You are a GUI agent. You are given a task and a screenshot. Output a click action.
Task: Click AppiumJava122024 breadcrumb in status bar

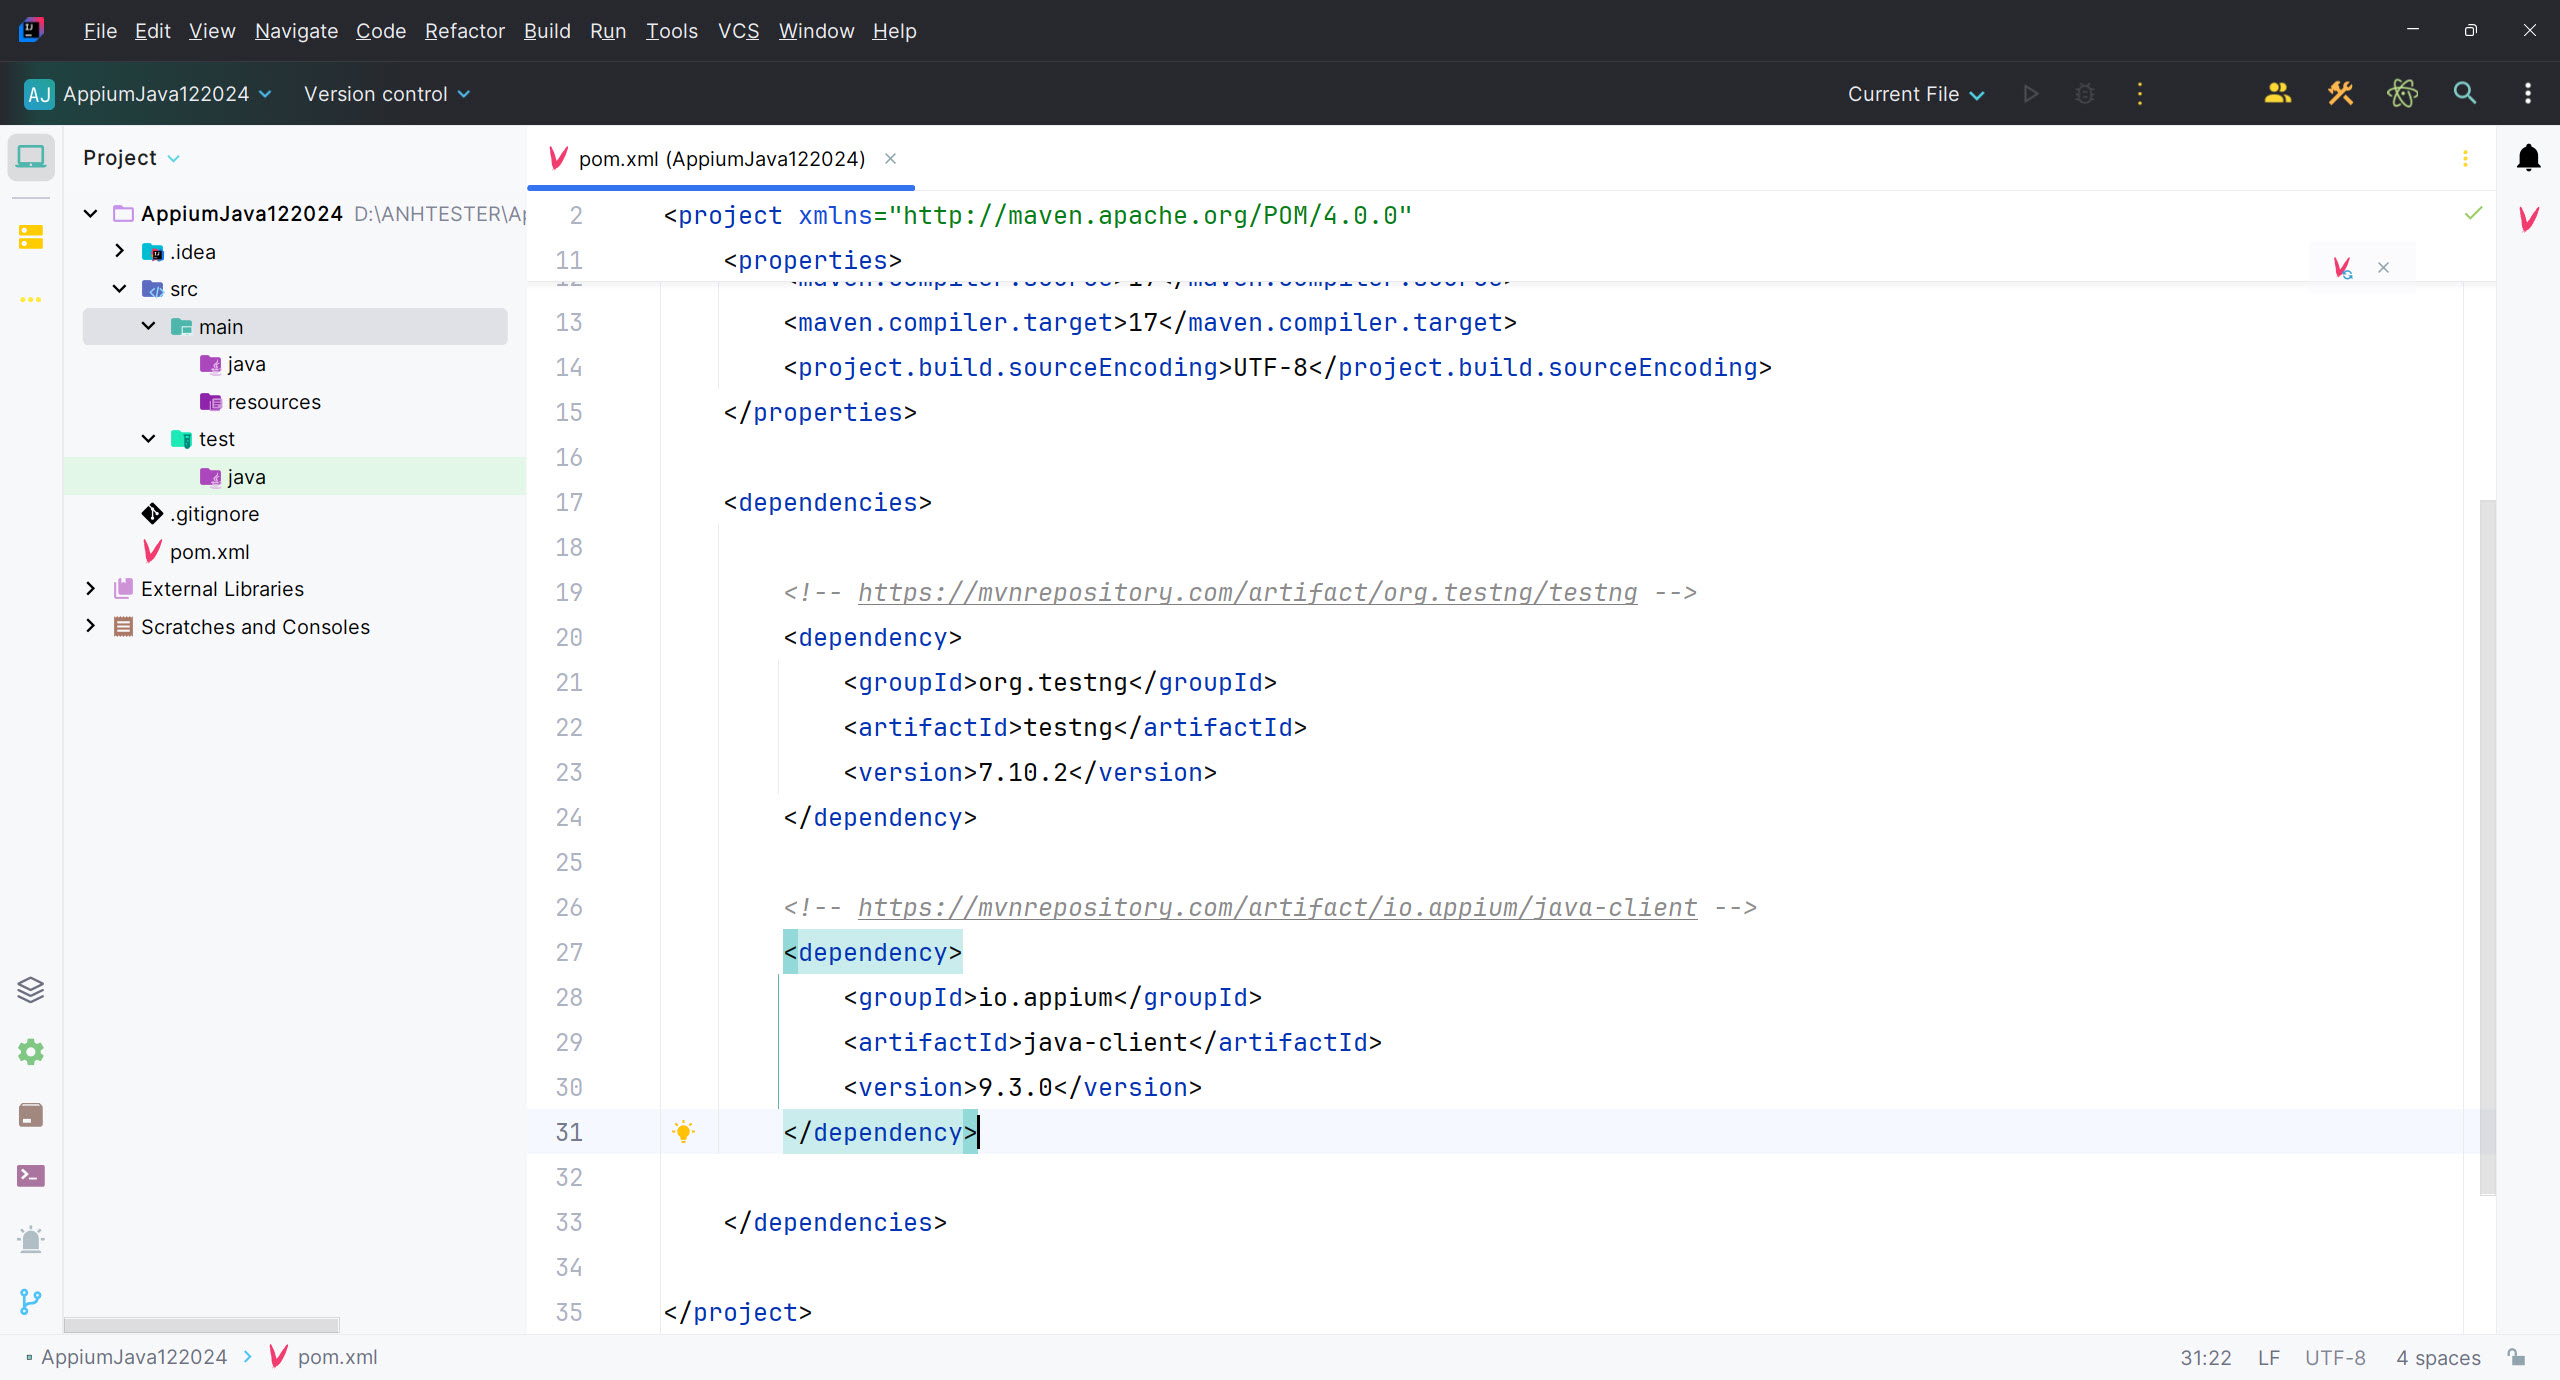coord(134,1357)
